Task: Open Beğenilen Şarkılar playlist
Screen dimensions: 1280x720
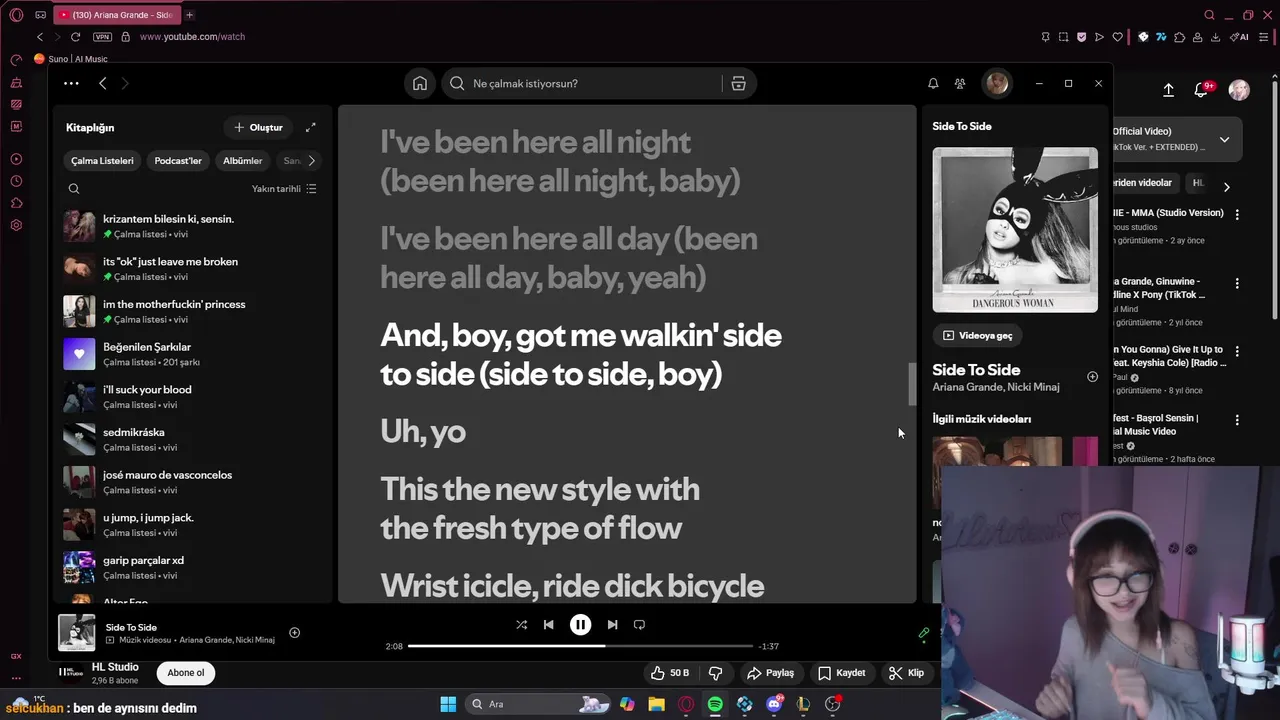Action: tap(192, 354)
